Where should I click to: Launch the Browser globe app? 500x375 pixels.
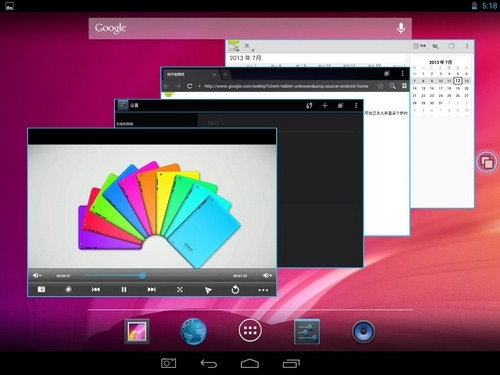click(x=193, y=331)
